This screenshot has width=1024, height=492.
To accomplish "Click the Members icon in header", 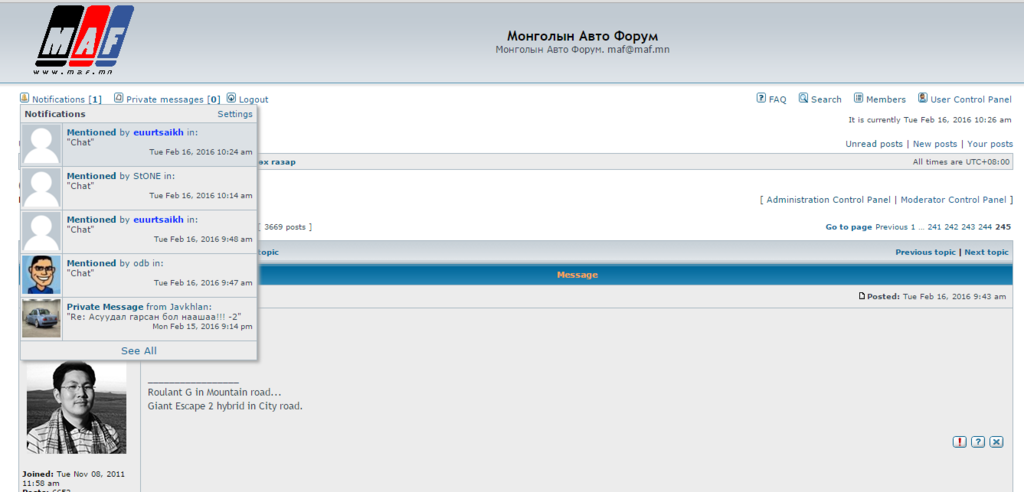I will point(859,99).
